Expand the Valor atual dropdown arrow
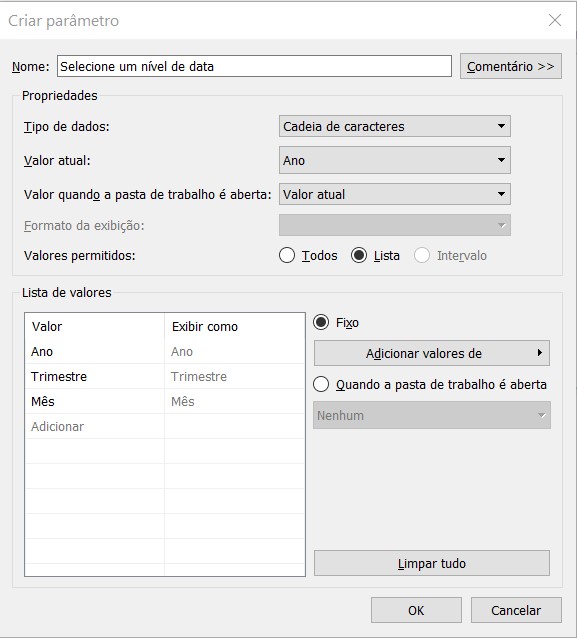577x638 pixels. point(501,160)
